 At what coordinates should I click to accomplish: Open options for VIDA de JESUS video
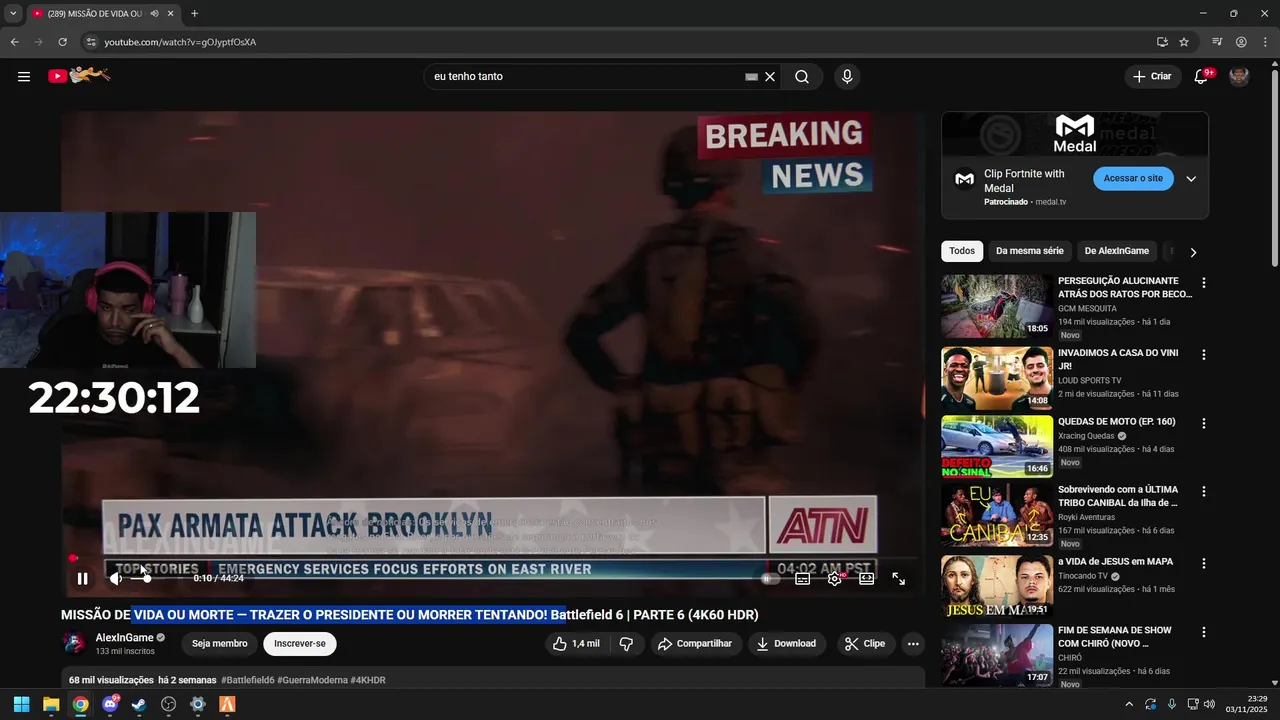tap(1204, 563)
